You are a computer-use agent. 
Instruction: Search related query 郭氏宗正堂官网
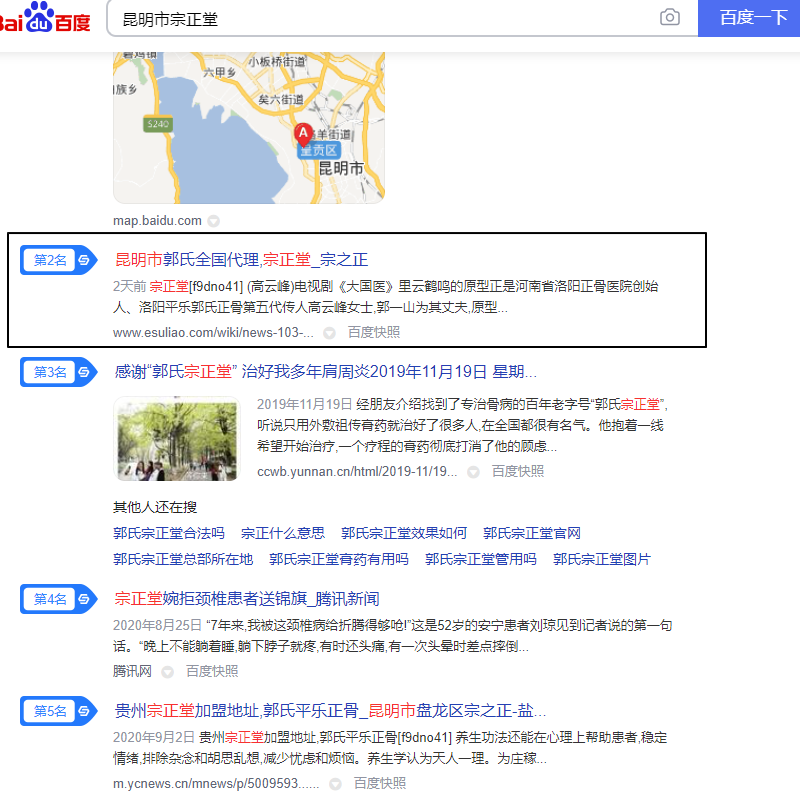tap(532, 533)
